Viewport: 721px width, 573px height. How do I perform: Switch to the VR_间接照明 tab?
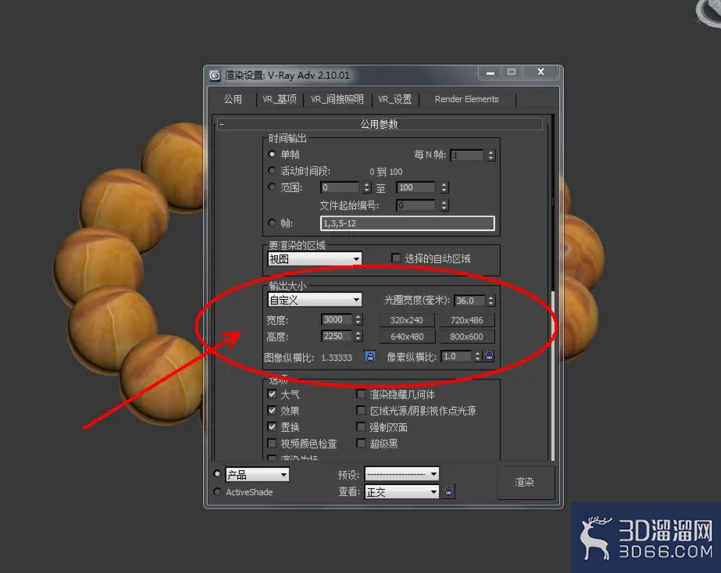click(x=337, y=99)
